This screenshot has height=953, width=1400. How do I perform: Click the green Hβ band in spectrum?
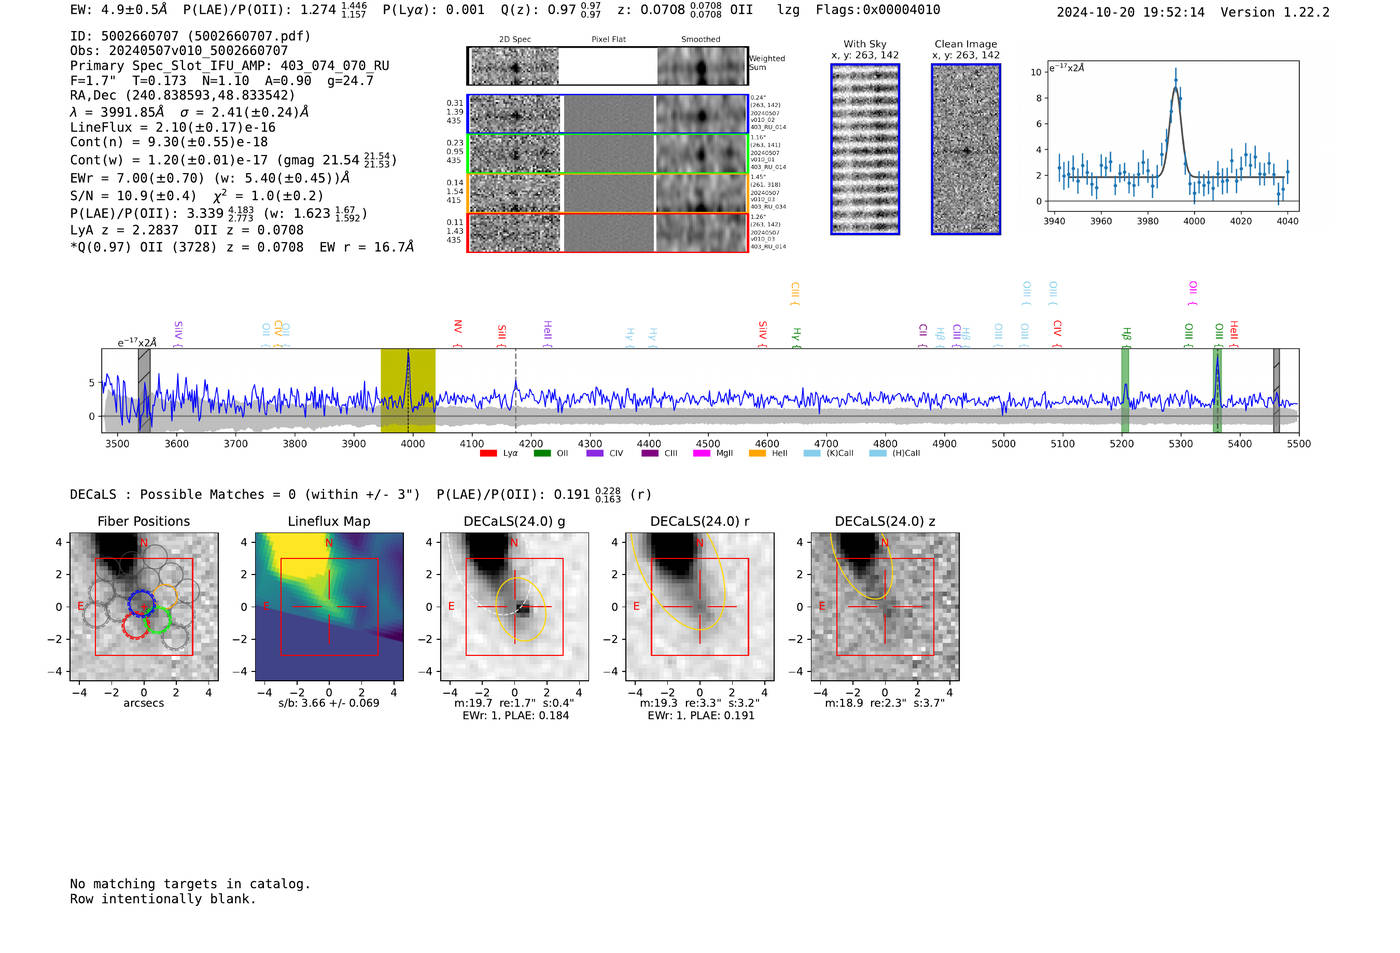(x=1125, y=390)
